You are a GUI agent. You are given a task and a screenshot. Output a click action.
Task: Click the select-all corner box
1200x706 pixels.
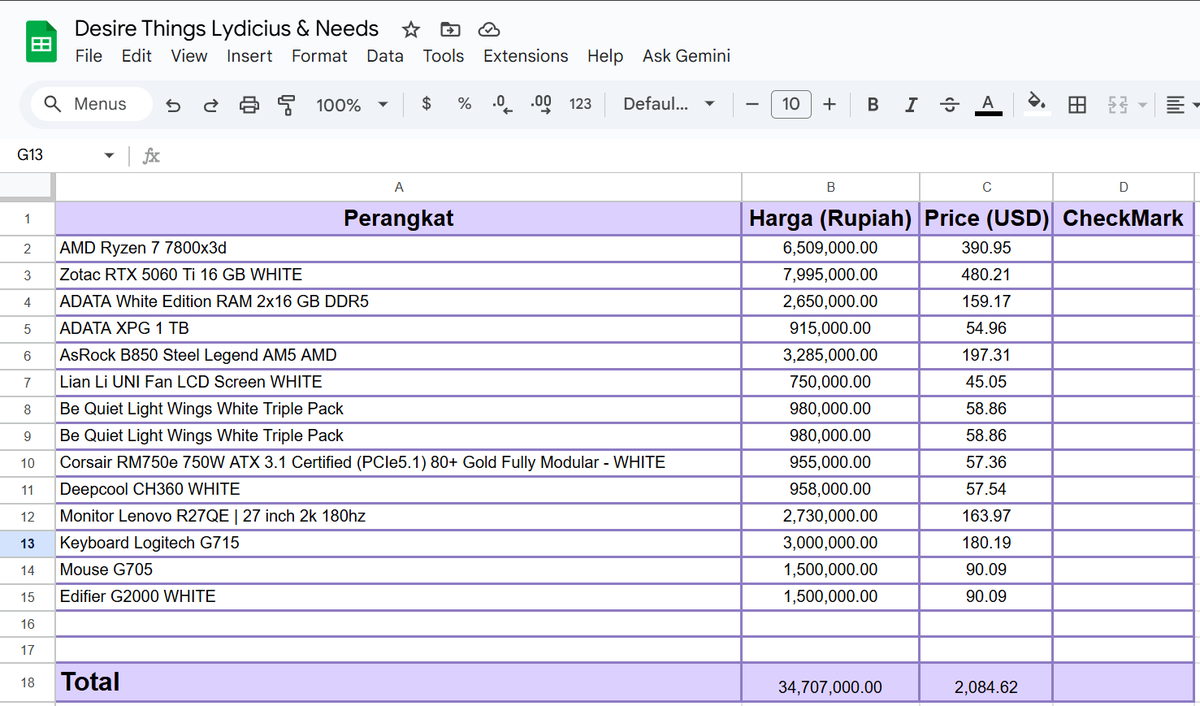point(27,187)
